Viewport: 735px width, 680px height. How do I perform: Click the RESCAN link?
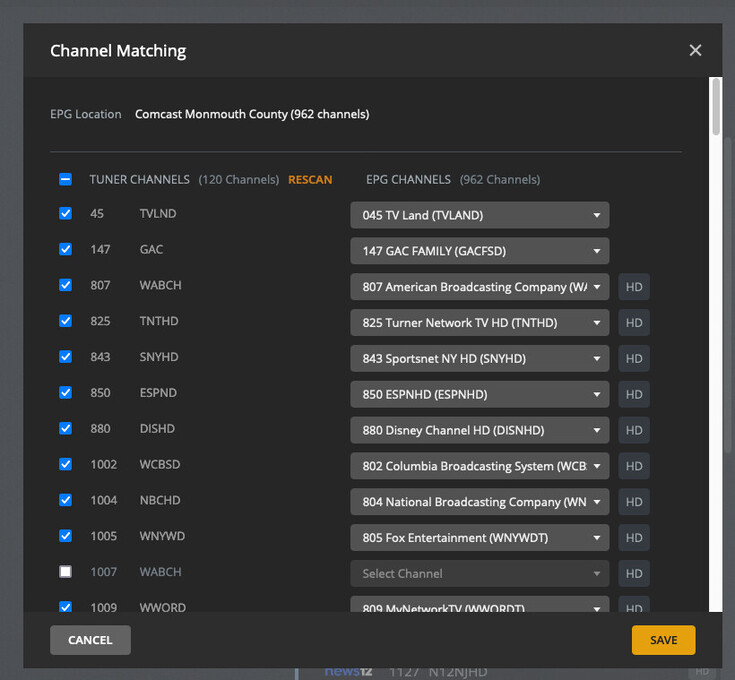pos(310,180)
